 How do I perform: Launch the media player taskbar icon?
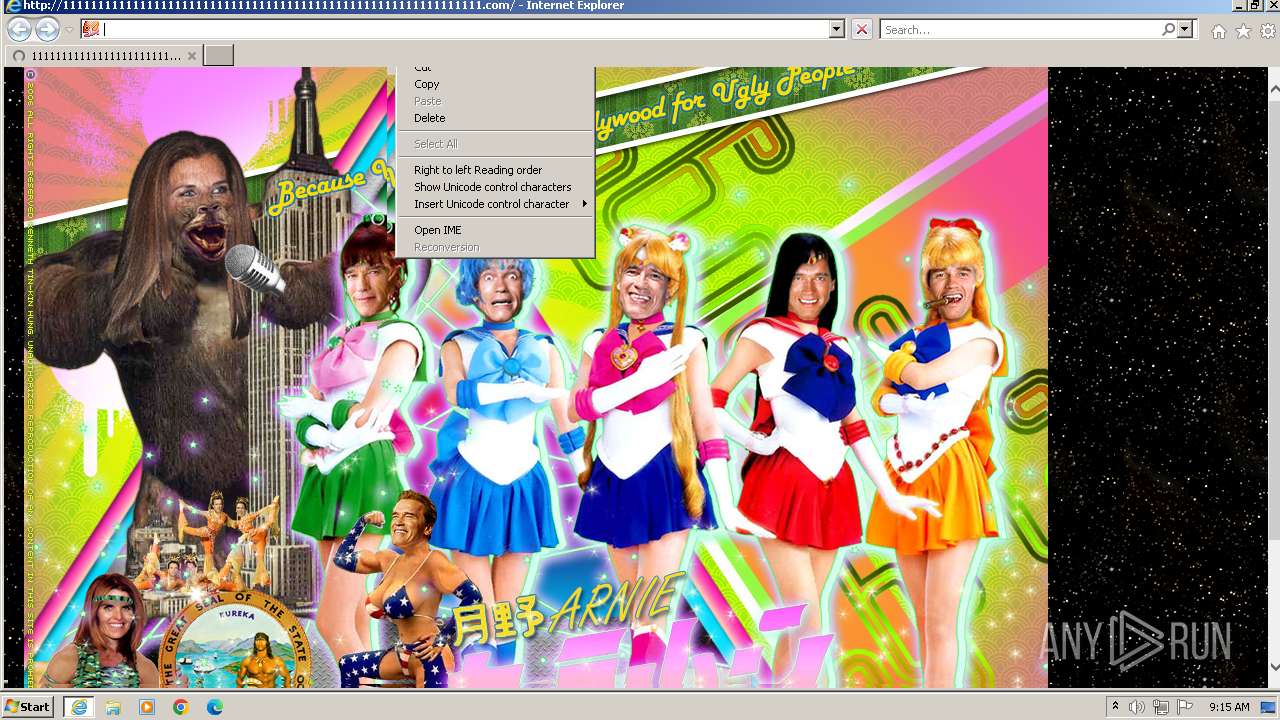147,707
